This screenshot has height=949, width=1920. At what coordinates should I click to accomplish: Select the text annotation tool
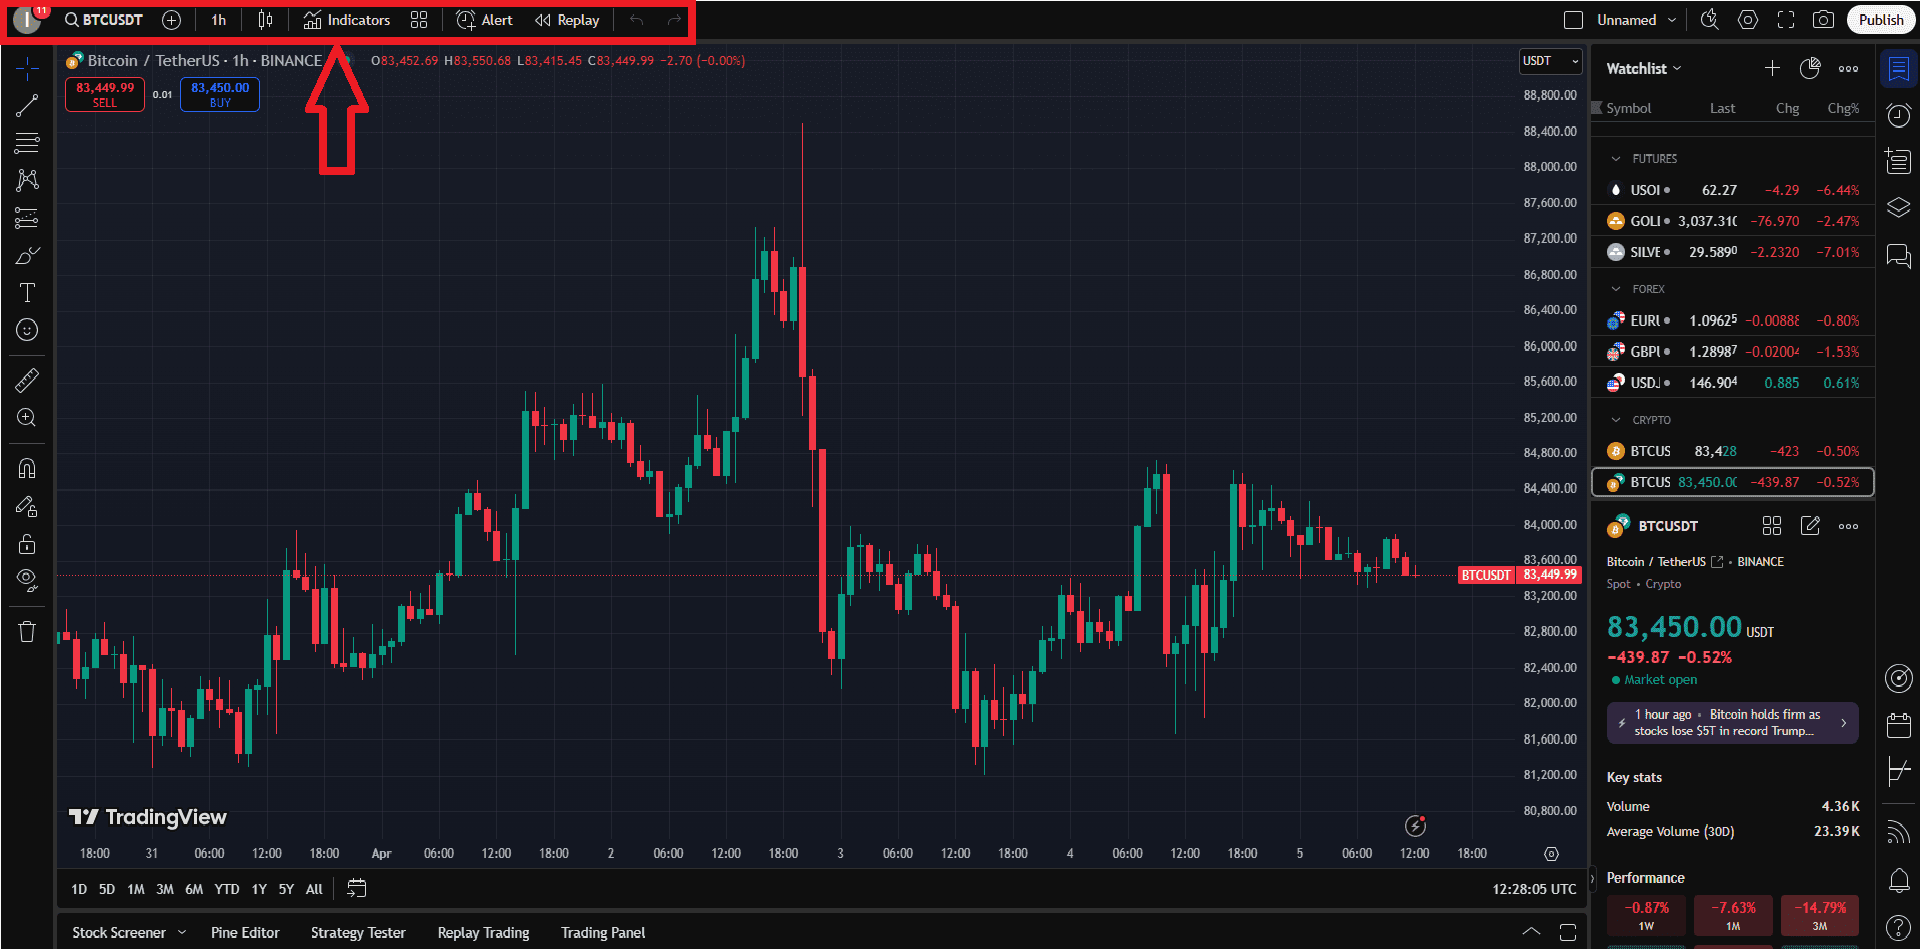pos(27,293)
